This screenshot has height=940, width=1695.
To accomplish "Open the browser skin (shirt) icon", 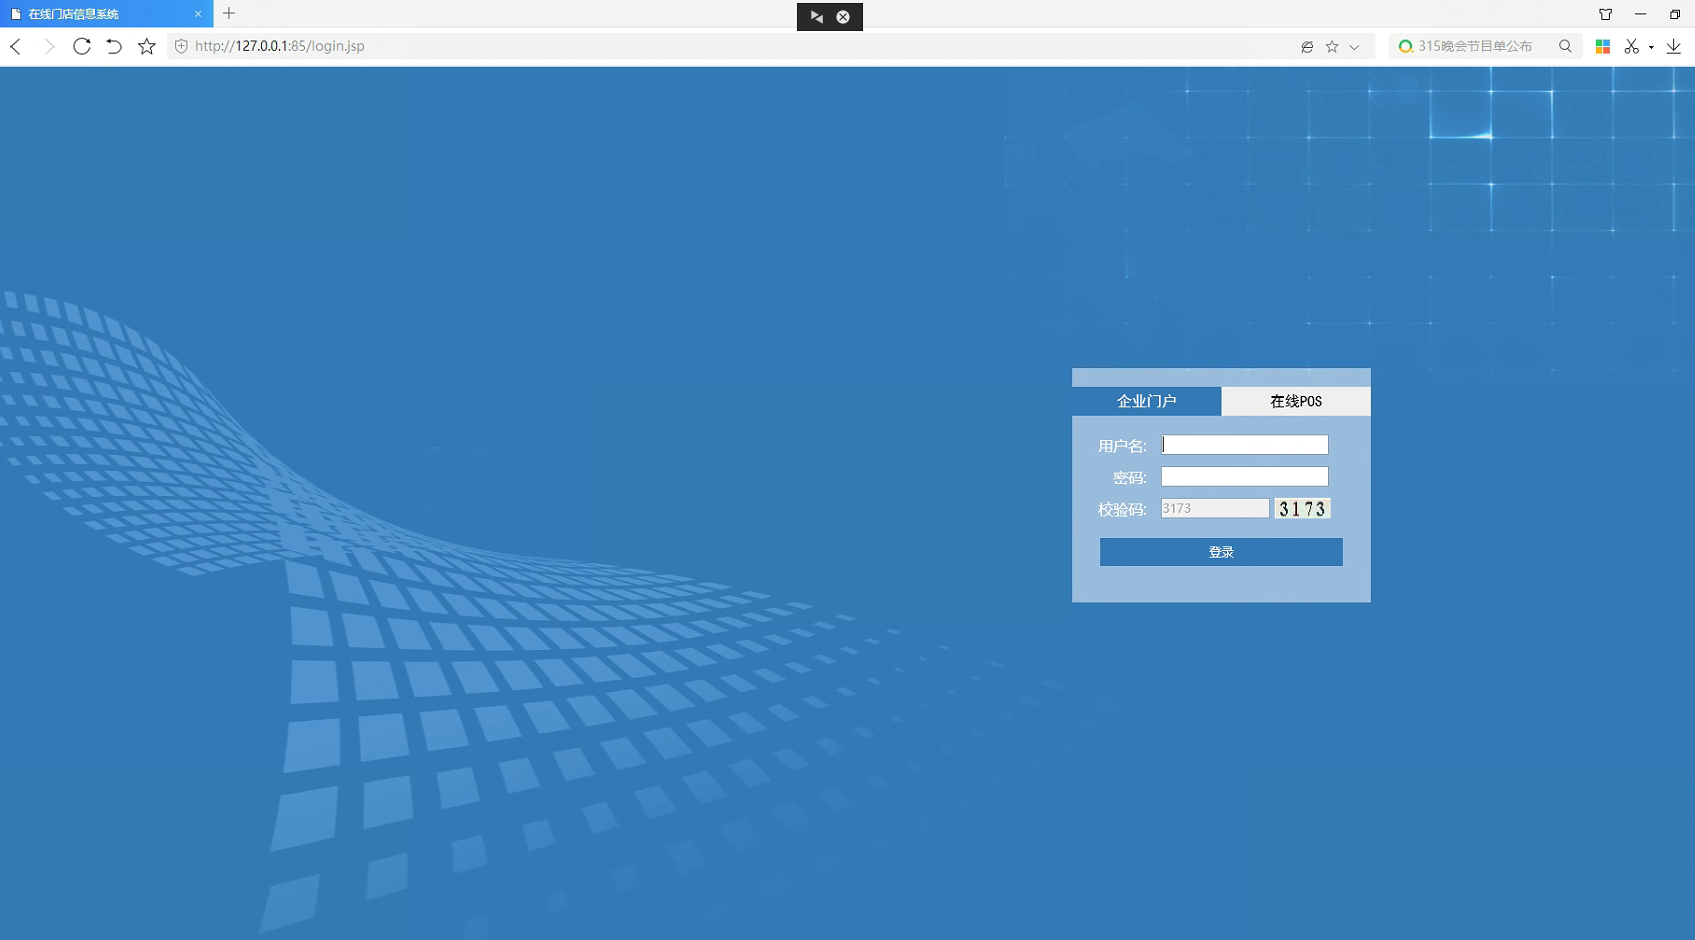I will (1605, 14).
